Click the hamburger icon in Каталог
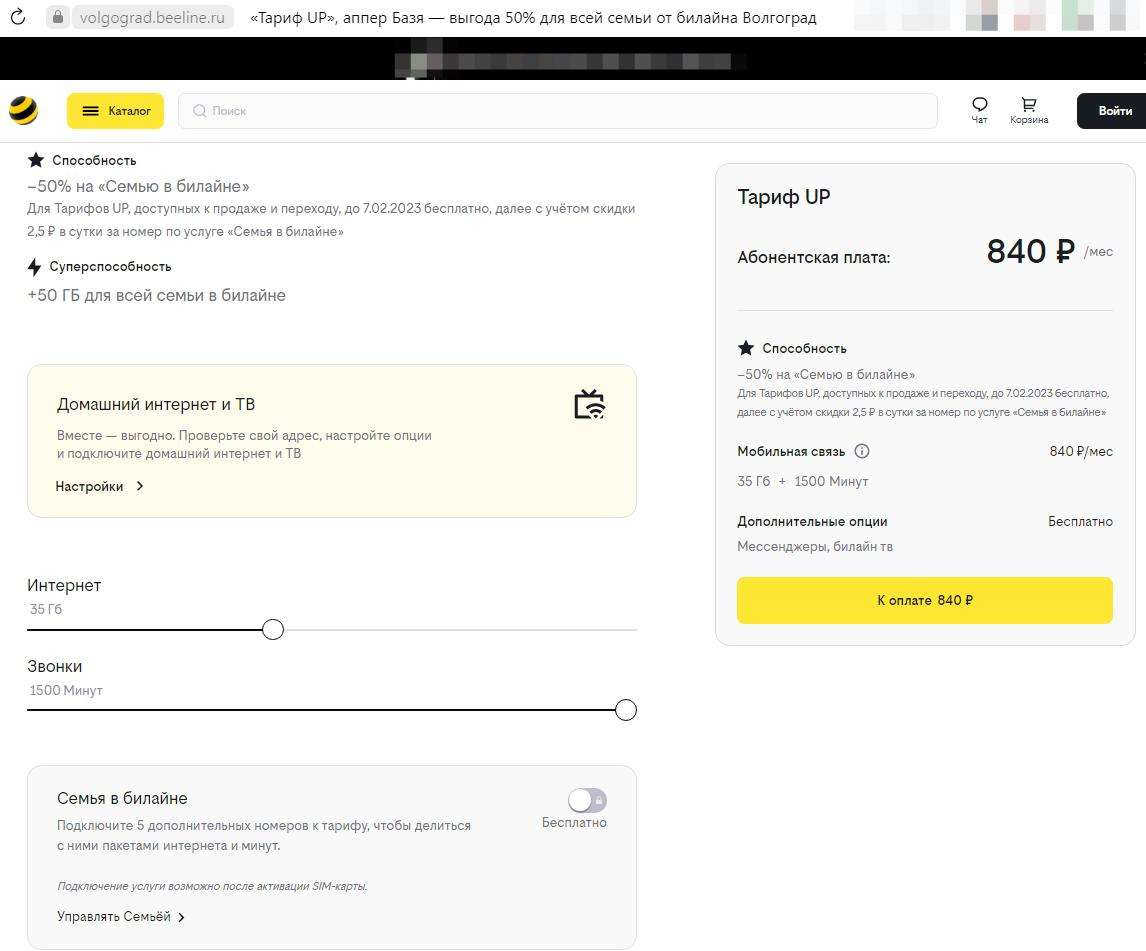This screenshot has height=951, width=1146. pos(91,111)
